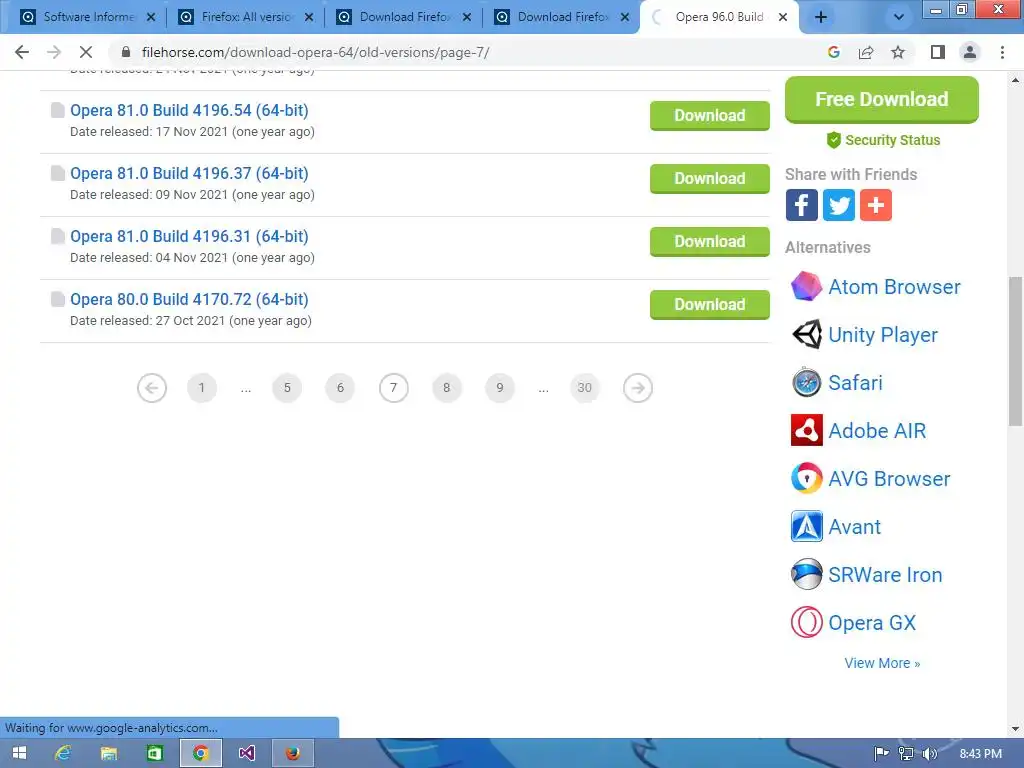Share on Twitter
This screenshot has height=768, width=1024.
coord(839,205)
